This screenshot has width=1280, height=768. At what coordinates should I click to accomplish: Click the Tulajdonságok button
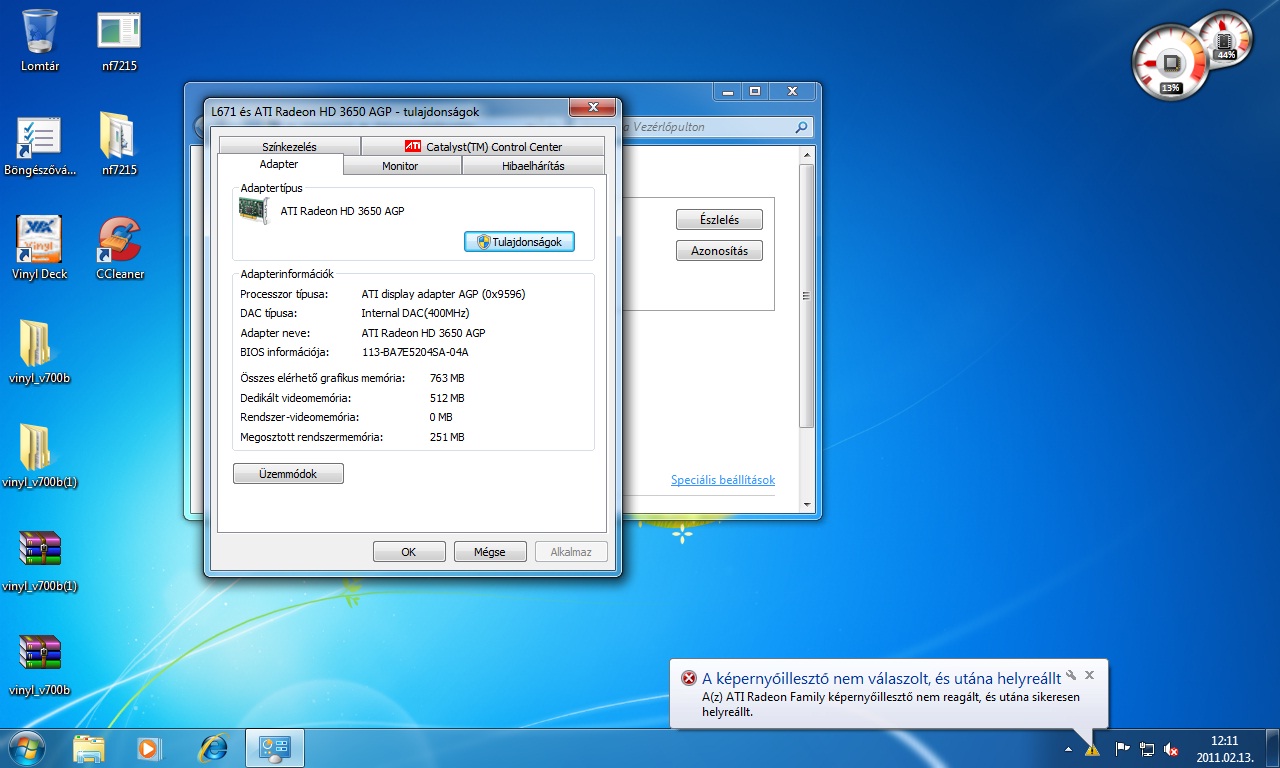519,242
